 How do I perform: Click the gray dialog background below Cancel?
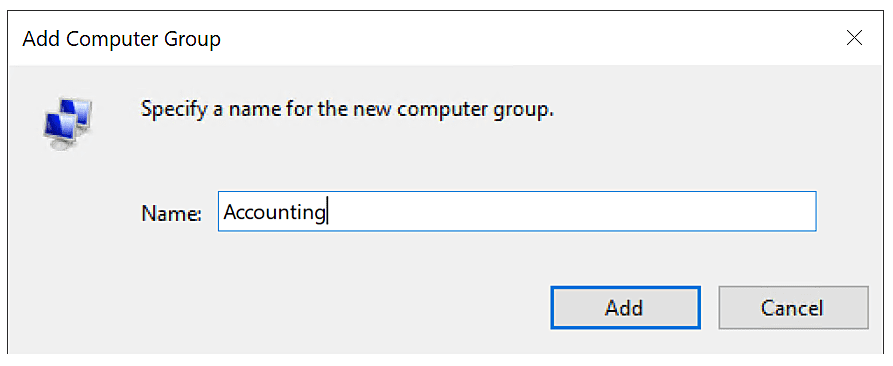coord(793,343)
